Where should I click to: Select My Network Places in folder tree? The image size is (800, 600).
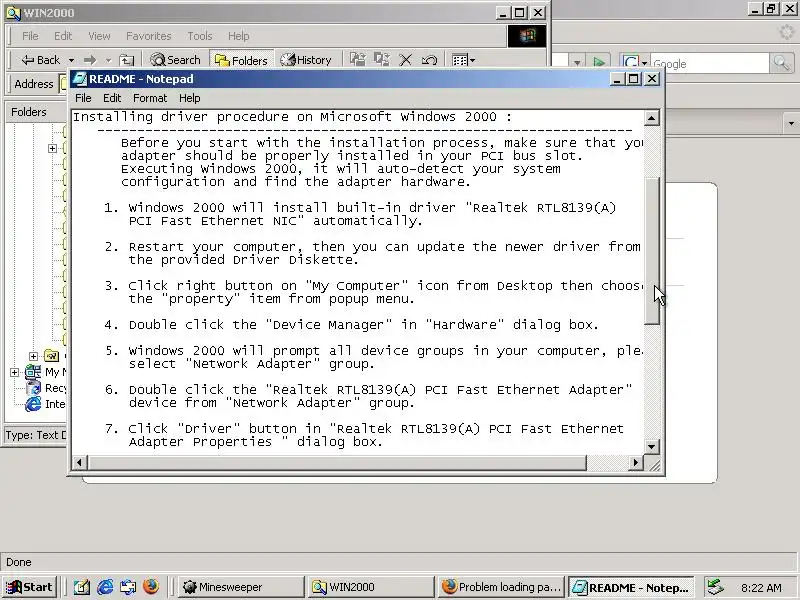(x=46, y=372)
